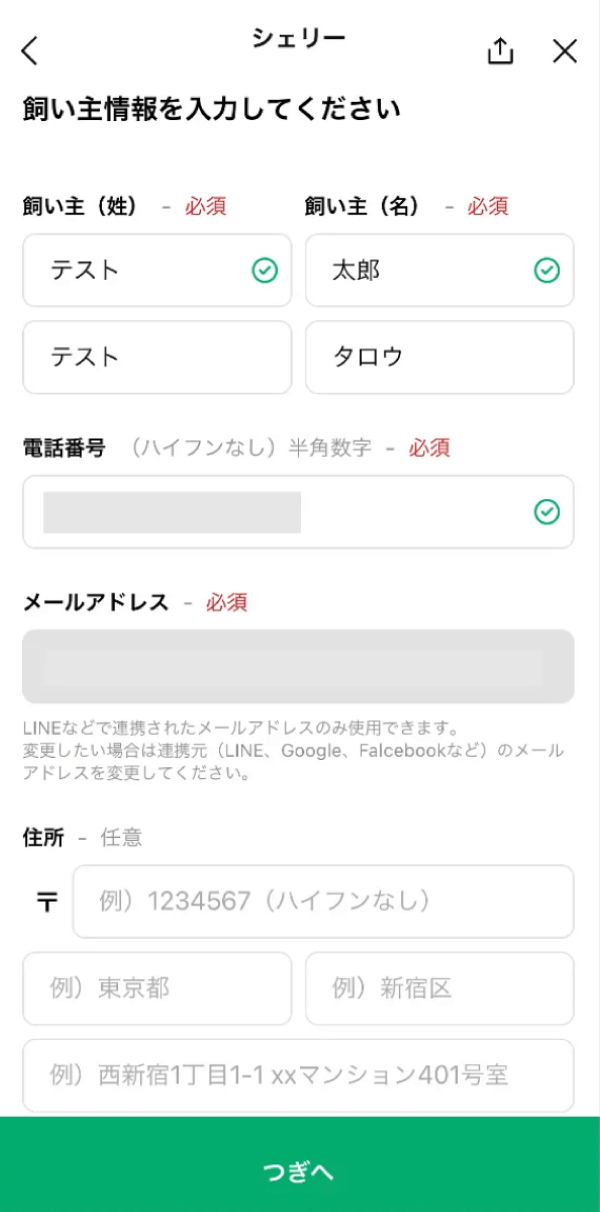Viewport: 600px width, 1212px height.
Task: Open the share icon
Action: coord(500,51)
